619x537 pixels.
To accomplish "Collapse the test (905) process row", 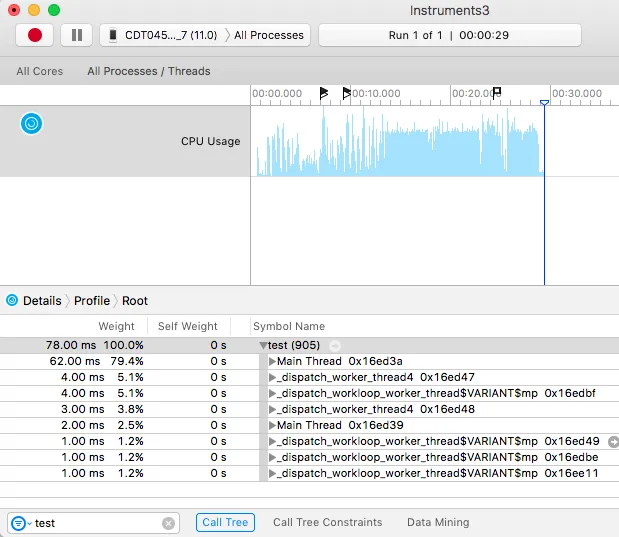I will tap(263, 345).
